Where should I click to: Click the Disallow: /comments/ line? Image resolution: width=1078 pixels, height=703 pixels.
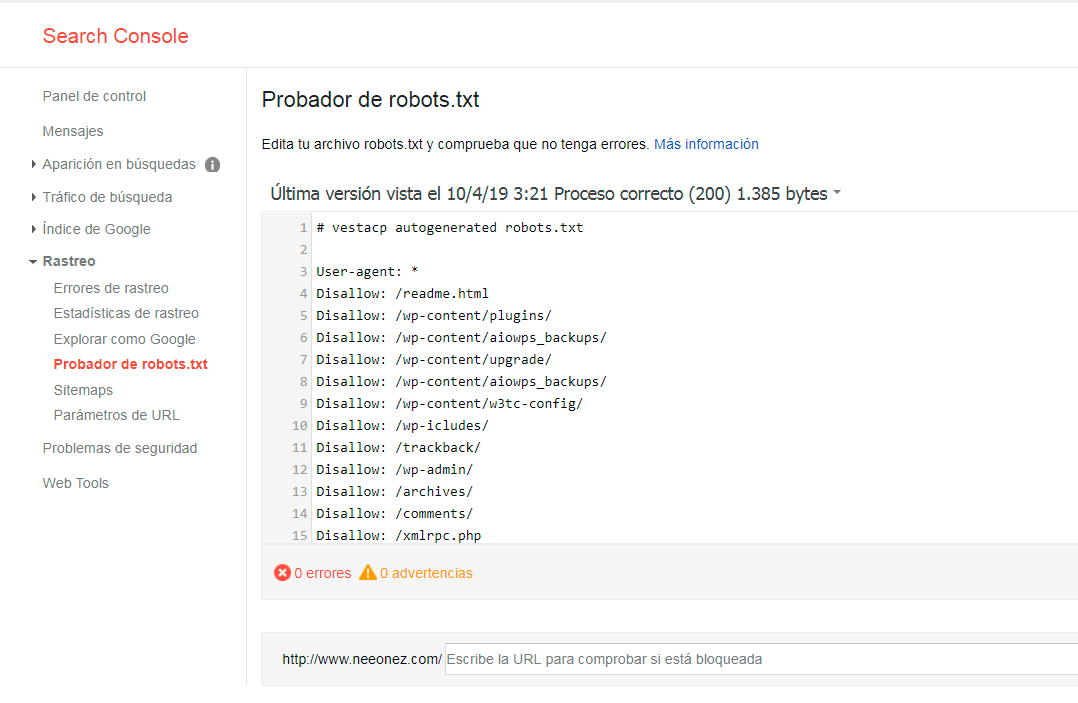395,513
